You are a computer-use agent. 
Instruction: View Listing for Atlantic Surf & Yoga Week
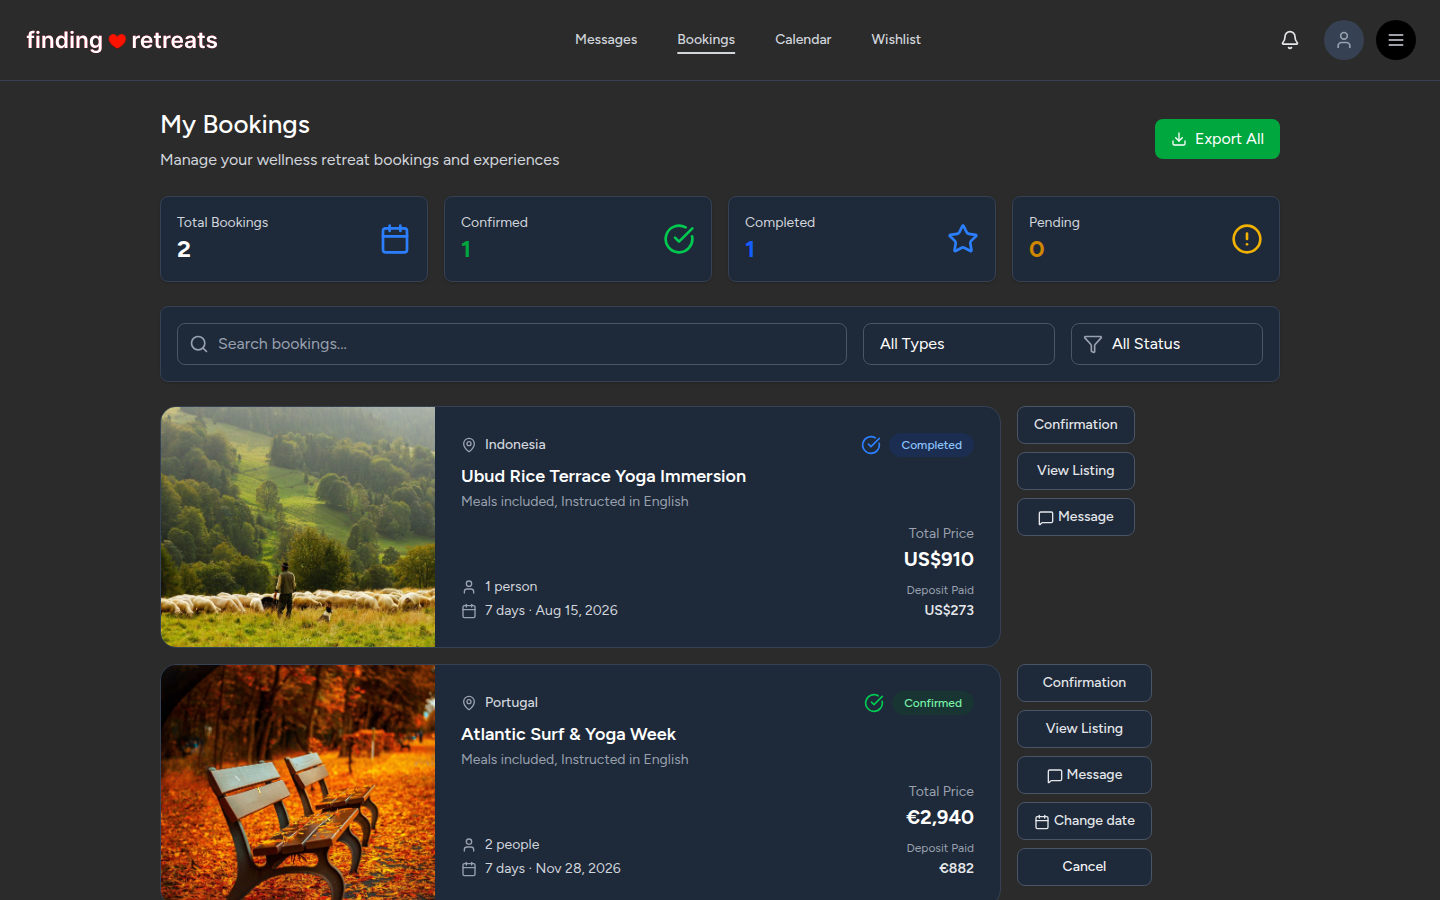pos(1084,729)
